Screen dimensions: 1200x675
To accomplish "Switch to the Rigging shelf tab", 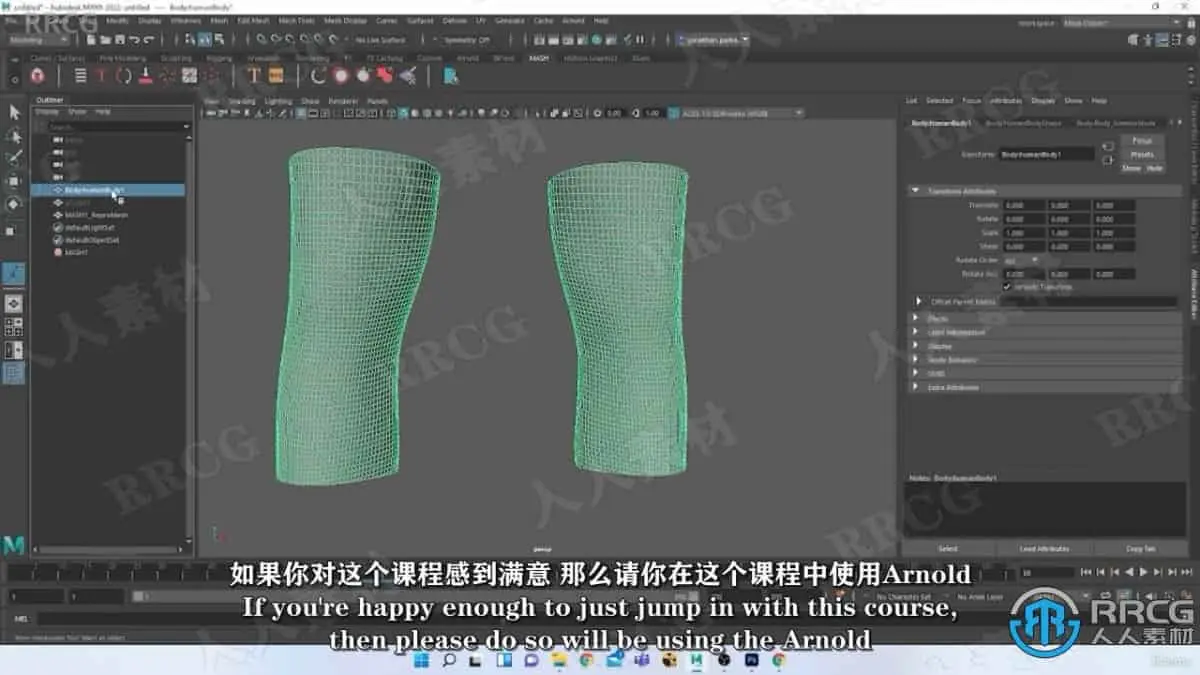I will click(x=219, y=58).
